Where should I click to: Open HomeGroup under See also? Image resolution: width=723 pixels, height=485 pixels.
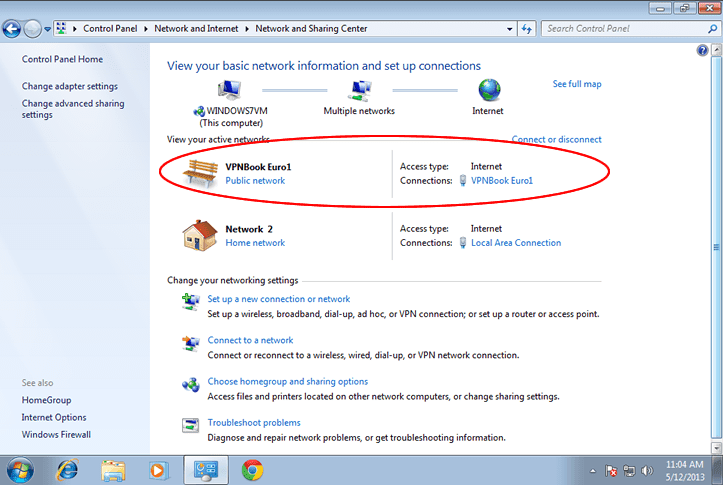point(46,400)
